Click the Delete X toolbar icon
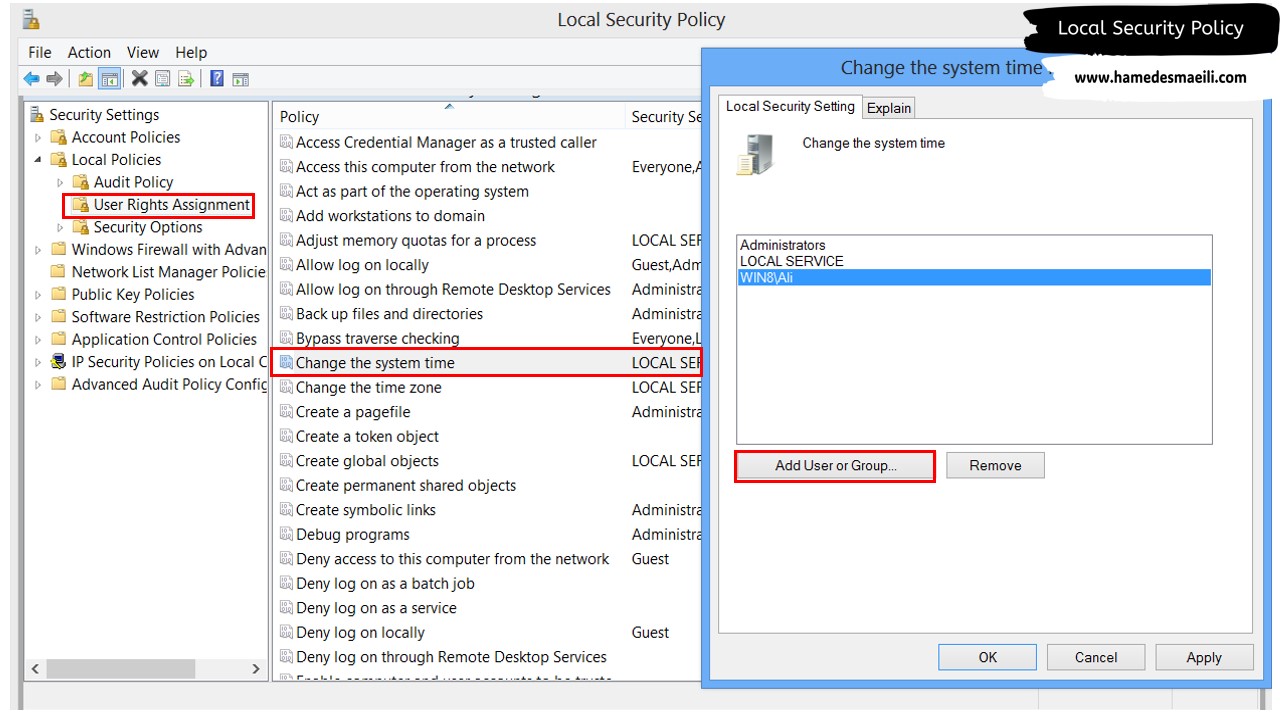This screenshot has width=1280, height=720. [140, 78]
